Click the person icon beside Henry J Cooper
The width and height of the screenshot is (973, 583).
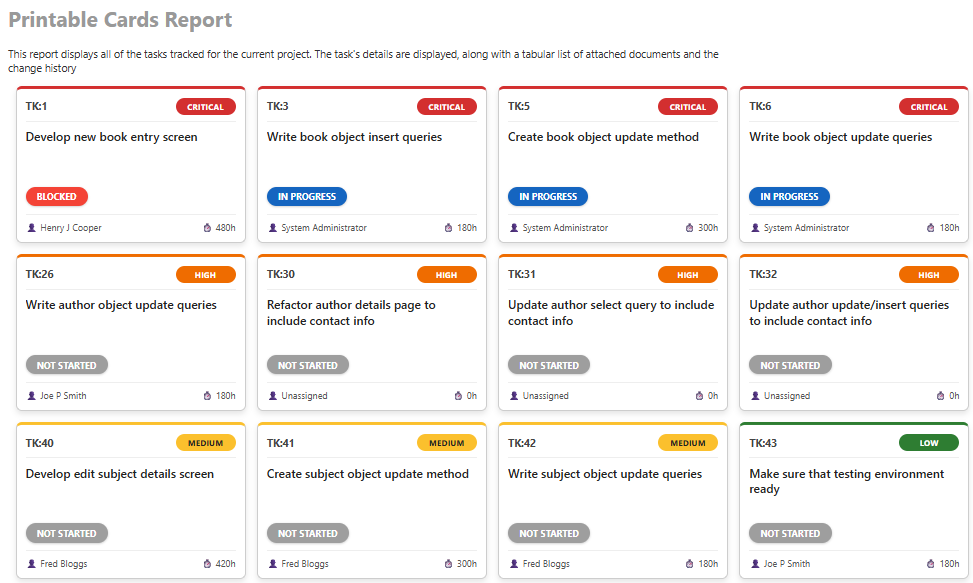(32, 228)
